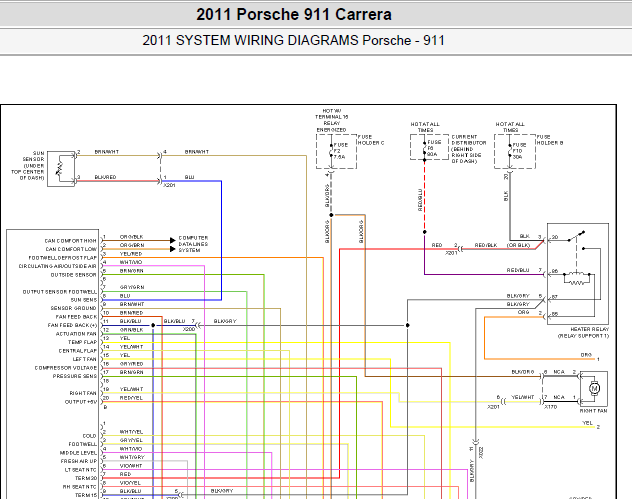
Task: Click the '(OR BLK)' note near the heater relay
Action: click(x=518, y=245)
